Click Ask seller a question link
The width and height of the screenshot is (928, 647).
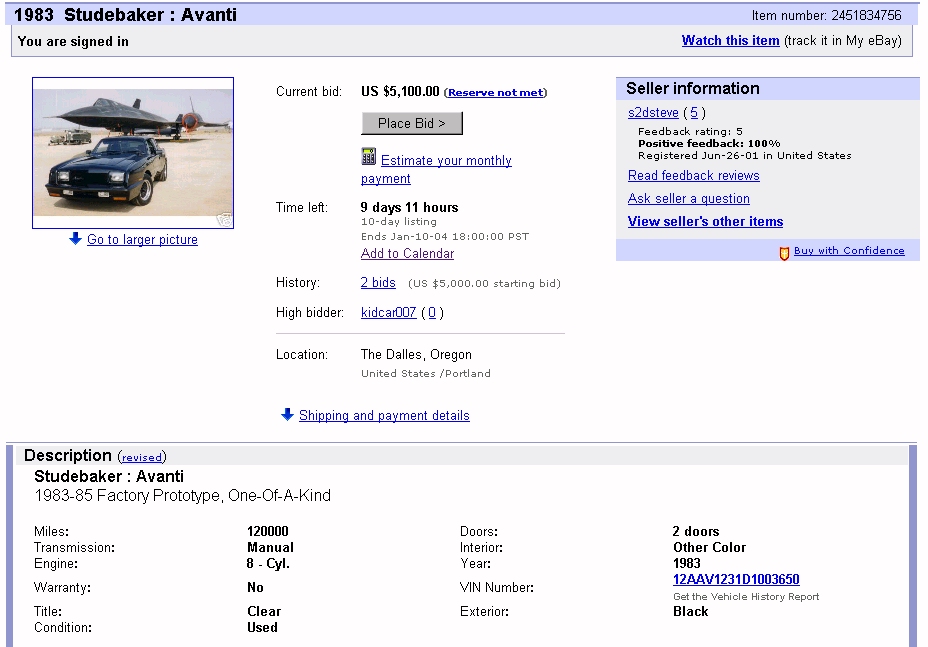689,198
